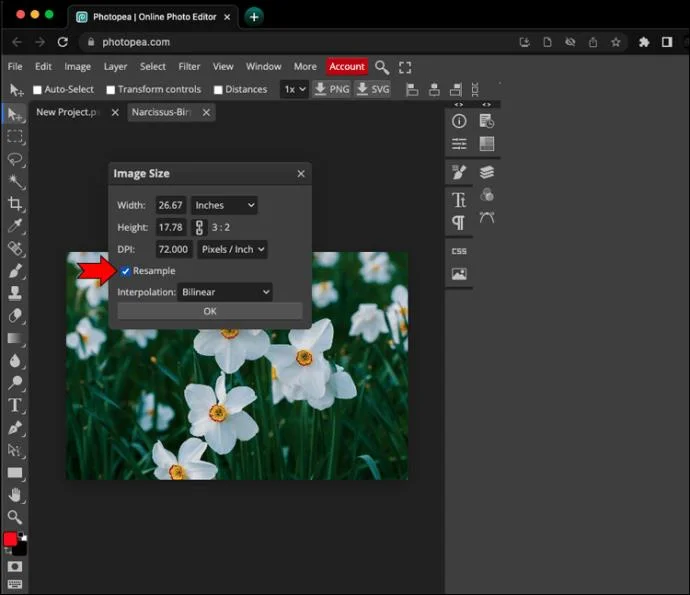This screenshot has height=595, width=690.
Task: Open the Character panel icon
Action: [459, 200]
